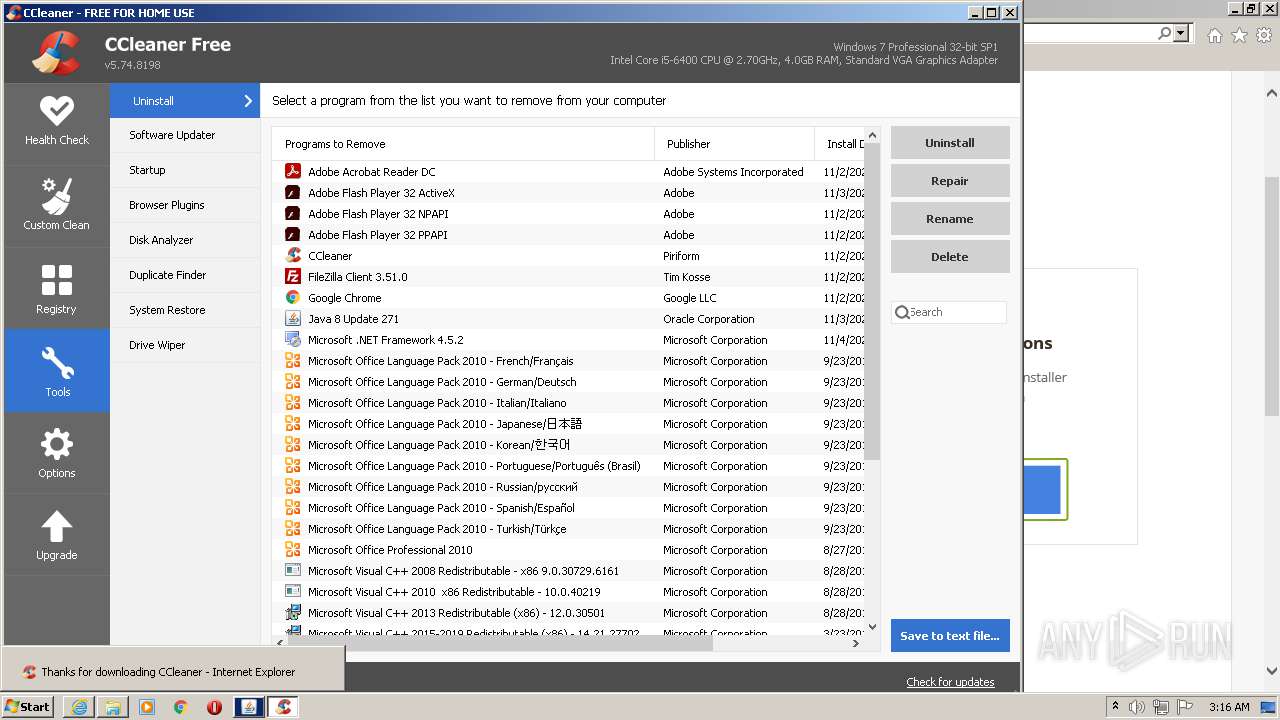
Task: Click the Rename button
Action: (x=950, y=219)
